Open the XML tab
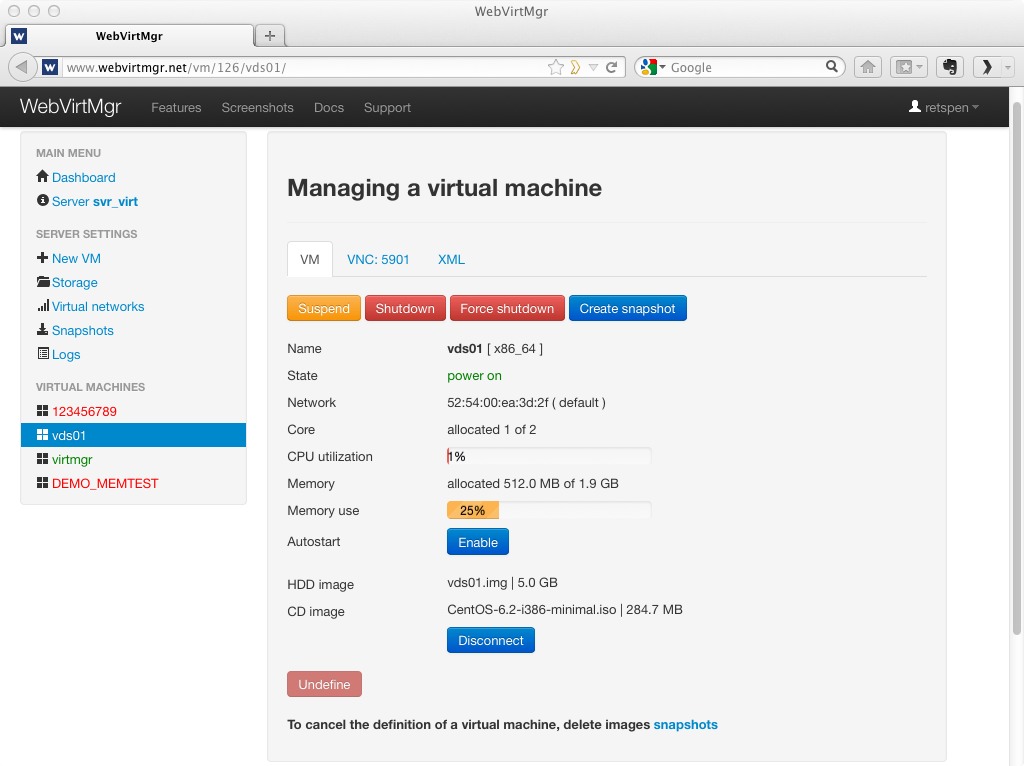Viewport: 1024px width, 766px height. click(x=451, y=259)
